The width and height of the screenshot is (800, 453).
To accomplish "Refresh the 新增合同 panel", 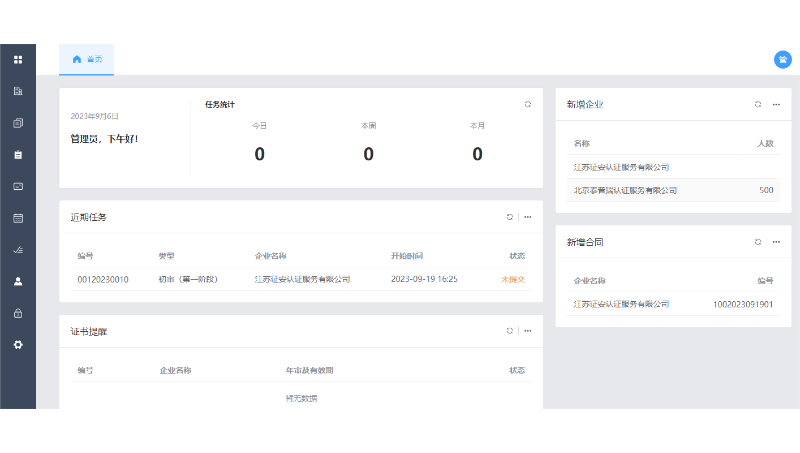I will click(758, 242).
